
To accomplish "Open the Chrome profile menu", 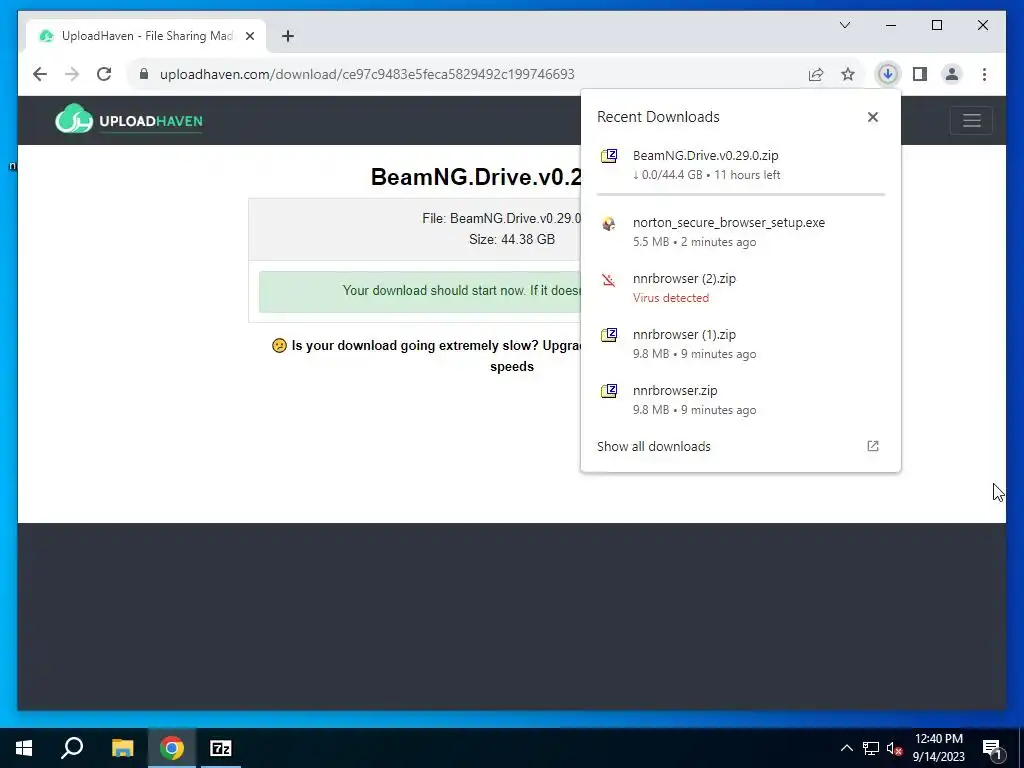I will point(952,74).
